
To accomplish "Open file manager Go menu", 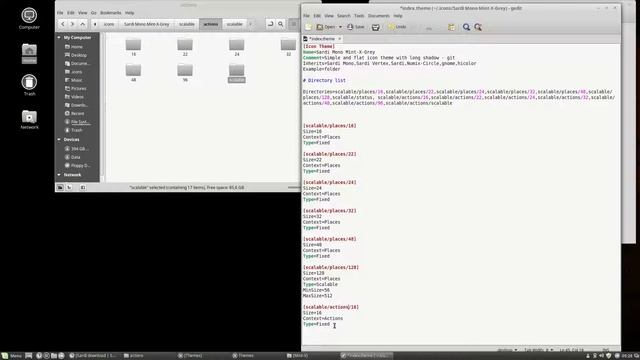I will (93, 13).
